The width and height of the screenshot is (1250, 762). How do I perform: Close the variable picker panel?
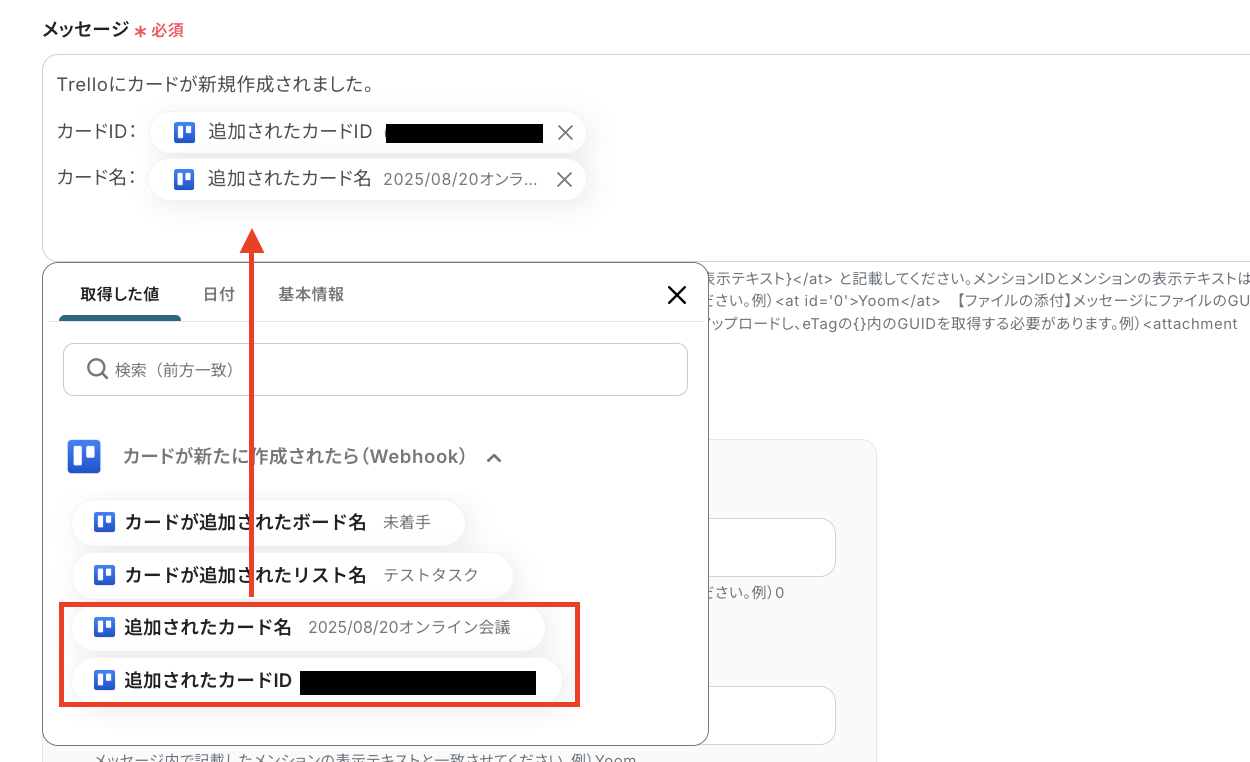[x=677, y=295]
